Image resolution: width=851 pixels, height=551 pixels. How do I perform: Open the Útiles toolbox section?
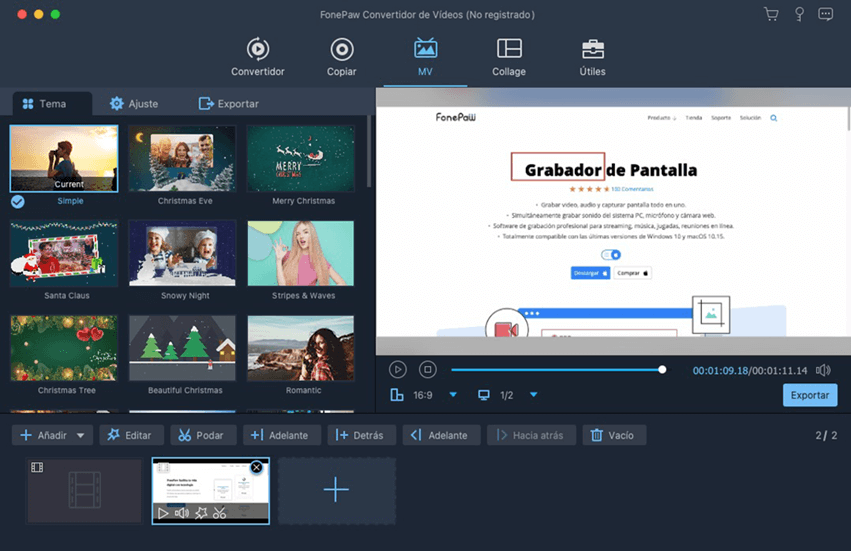pos(593,57)
